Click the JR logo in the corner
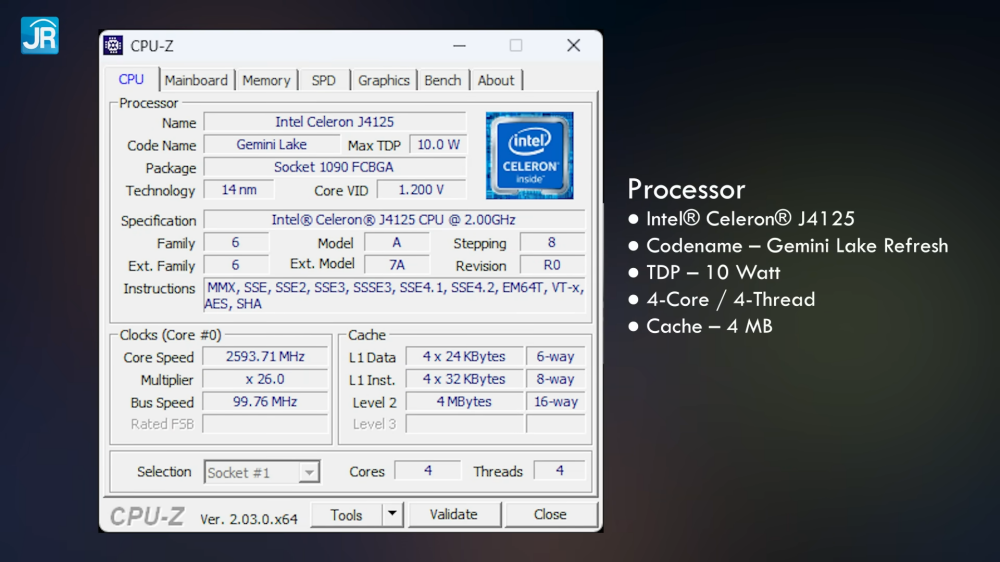Screen dimensions: 1000x562 [x=40, y=35]
